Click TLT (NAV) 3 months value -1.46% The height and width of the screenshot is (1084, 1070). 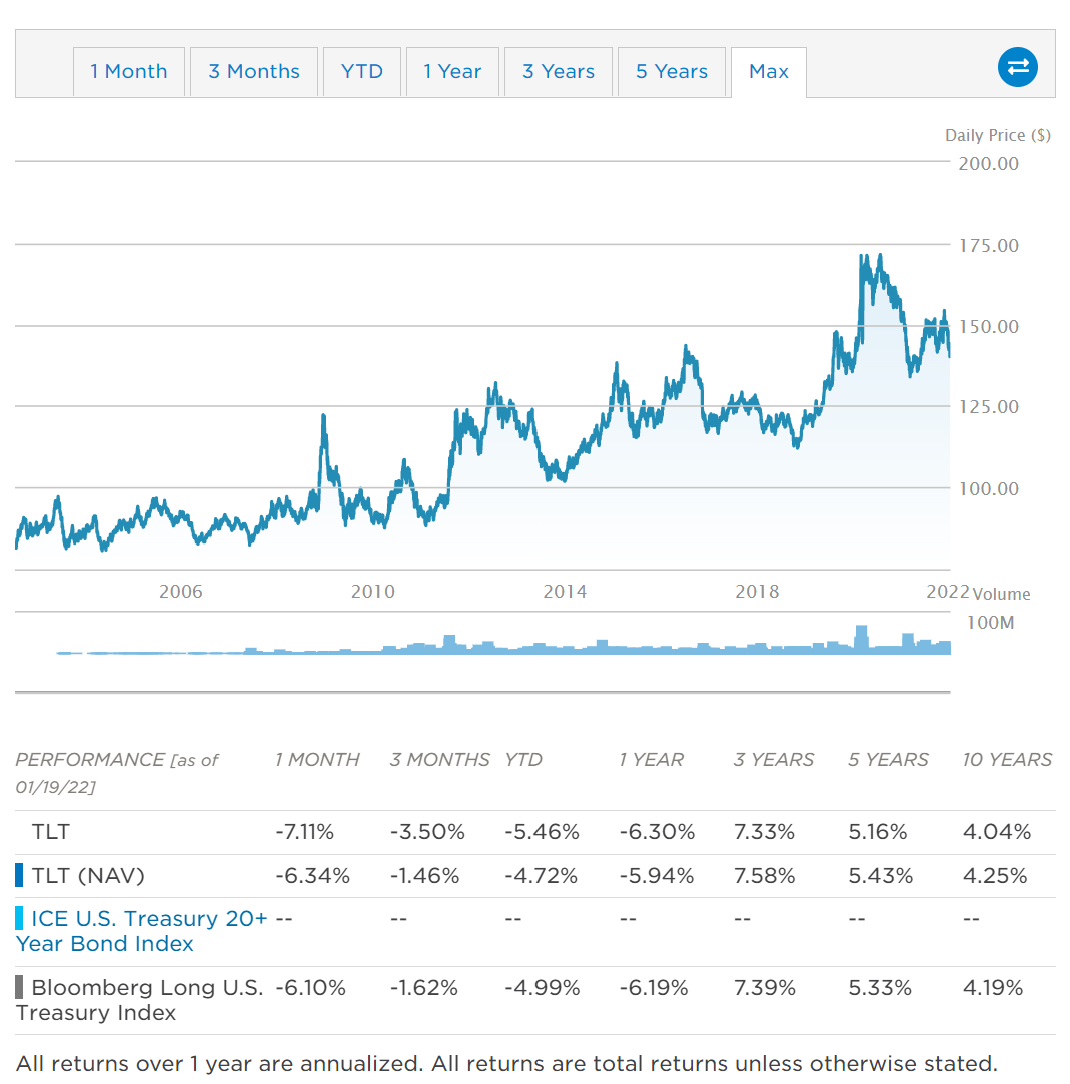point(424,875)
